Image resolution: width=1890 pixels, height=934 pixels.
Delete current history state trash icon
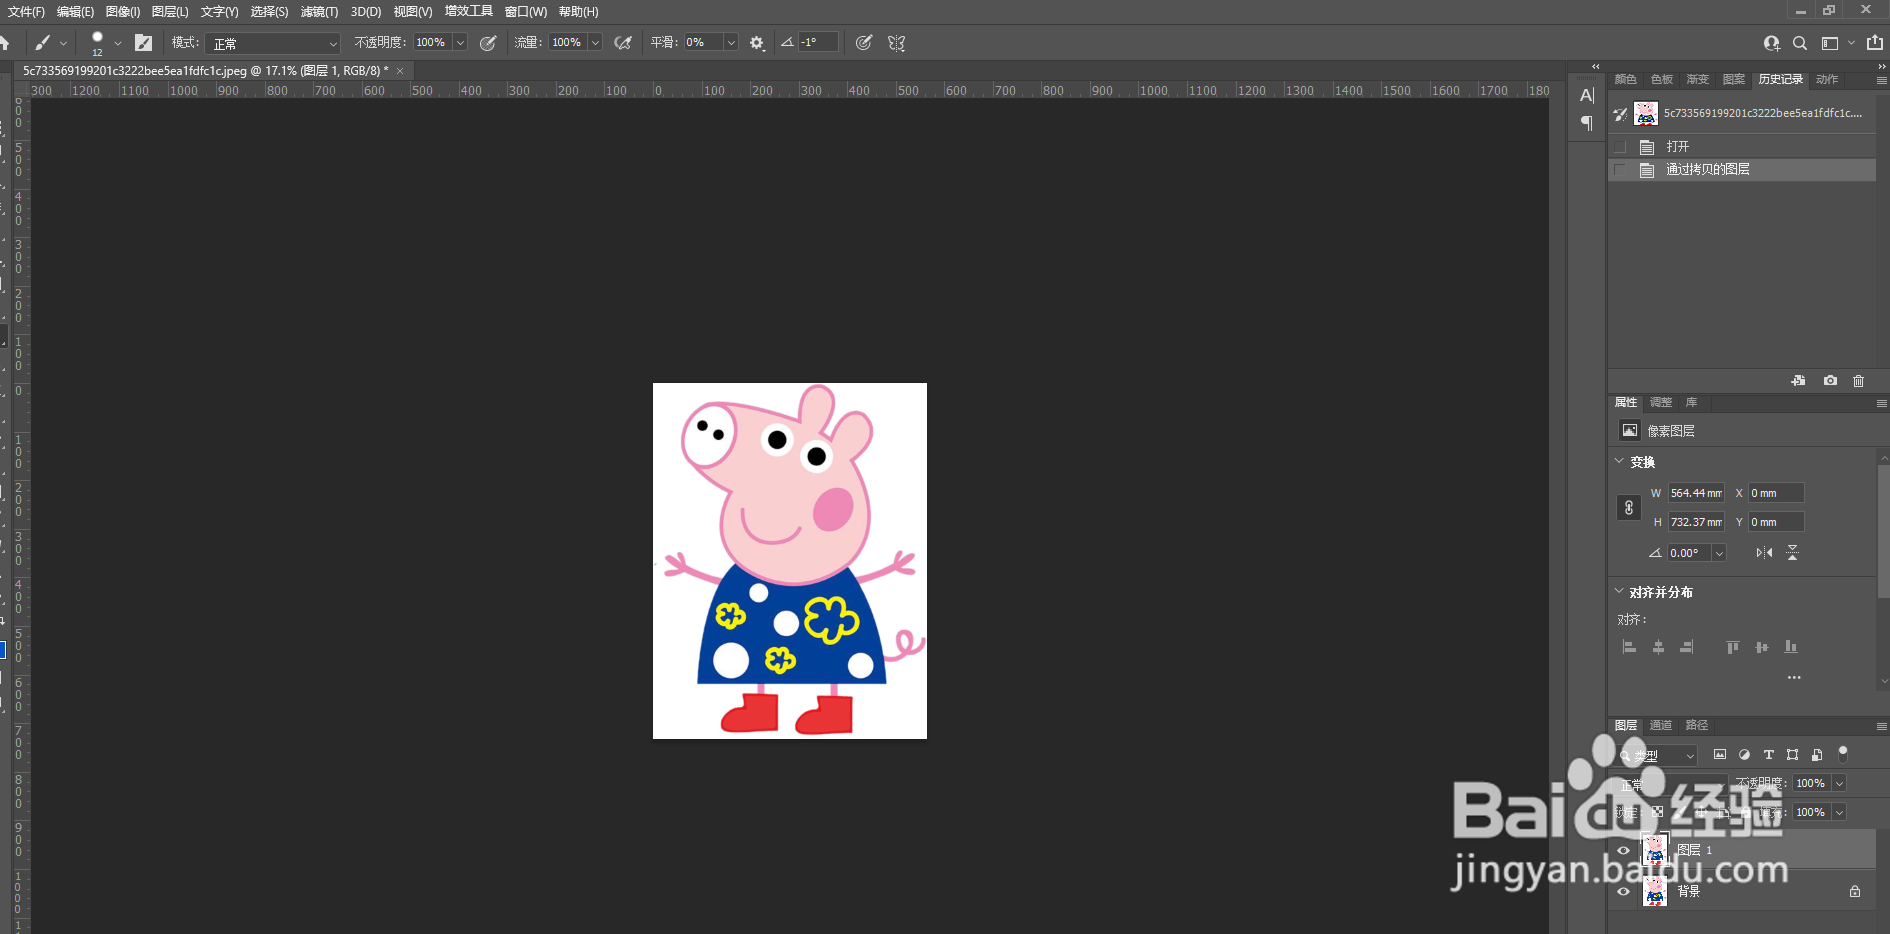click(1859, 381)
